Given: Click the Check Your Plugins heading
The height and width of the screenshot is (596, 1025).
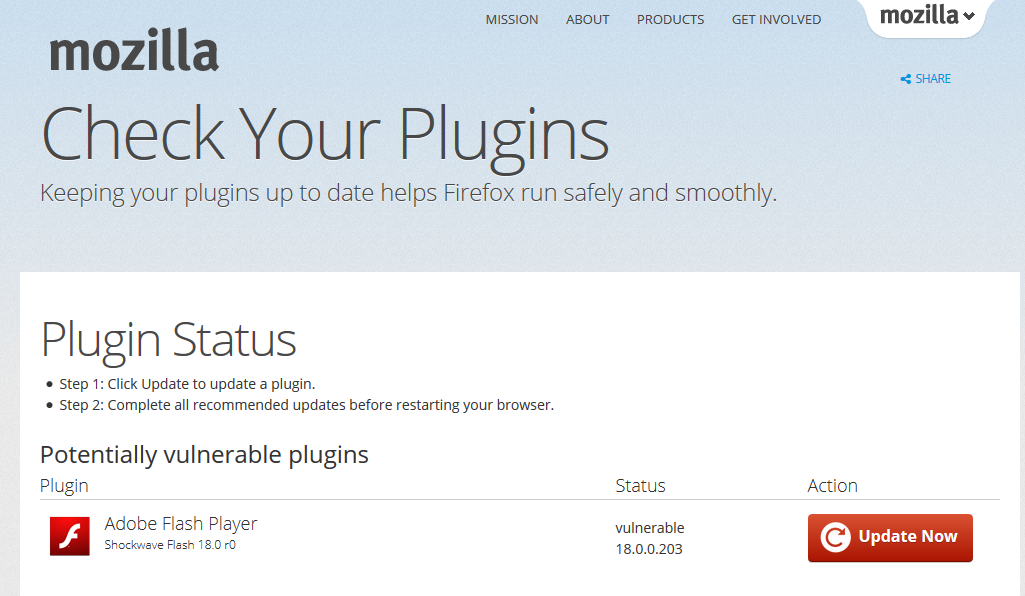Looking at the screenshot, I should pyautogui.click(x=325, y=137).
